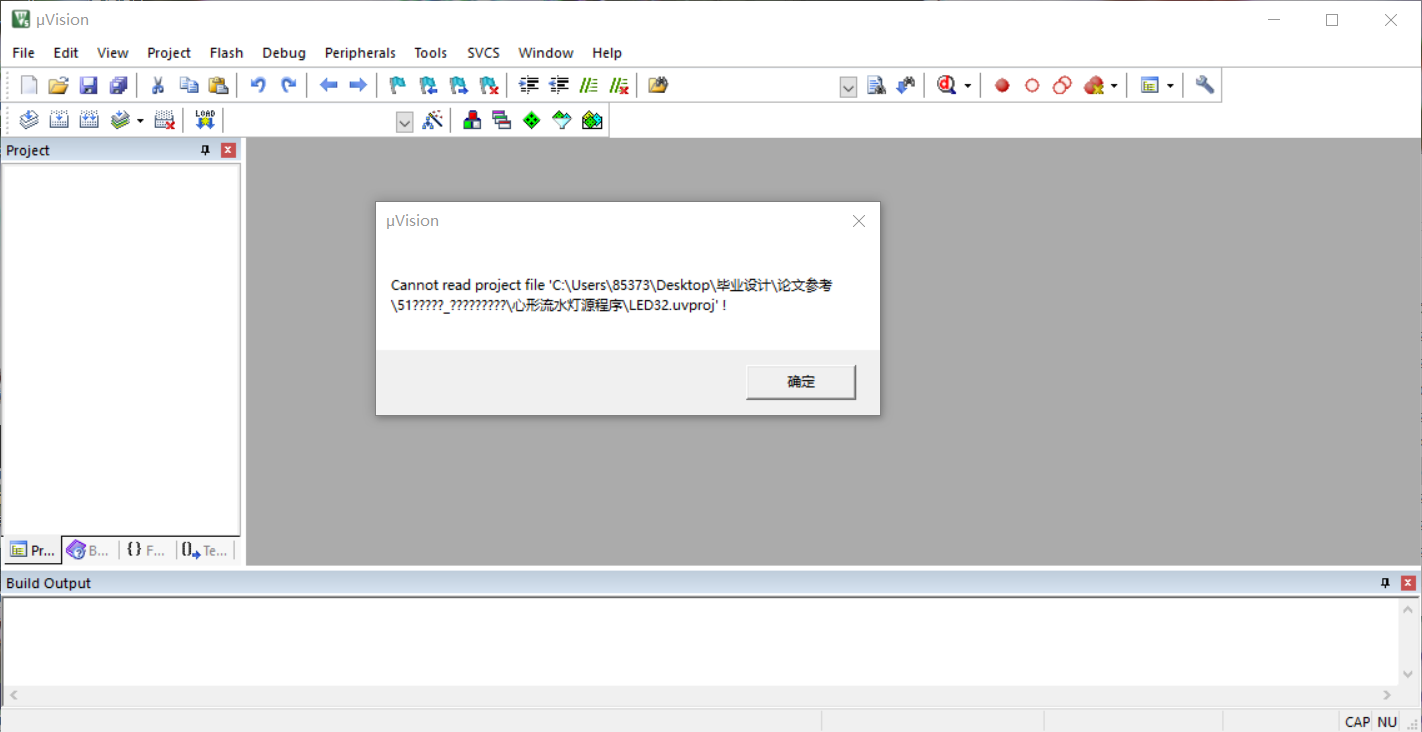The image size is (1422, 732).
Task: Click the Comment selection icon
Action: (589, 85)
